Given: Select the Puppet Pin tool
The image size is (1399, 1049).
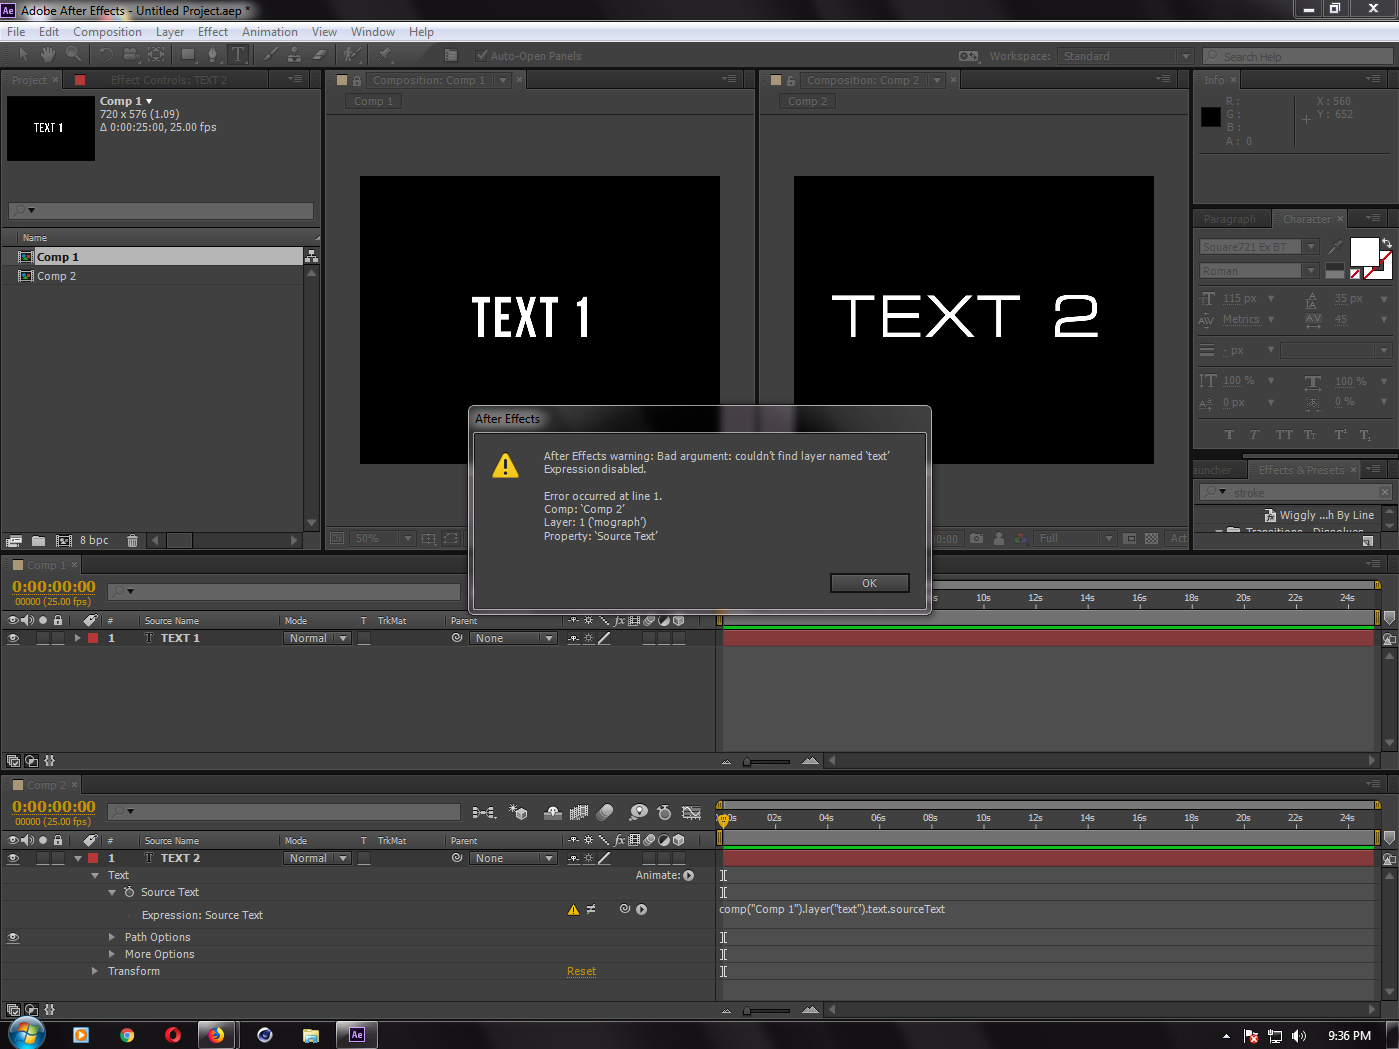Looking at the screenshot, I should [385, 54].
